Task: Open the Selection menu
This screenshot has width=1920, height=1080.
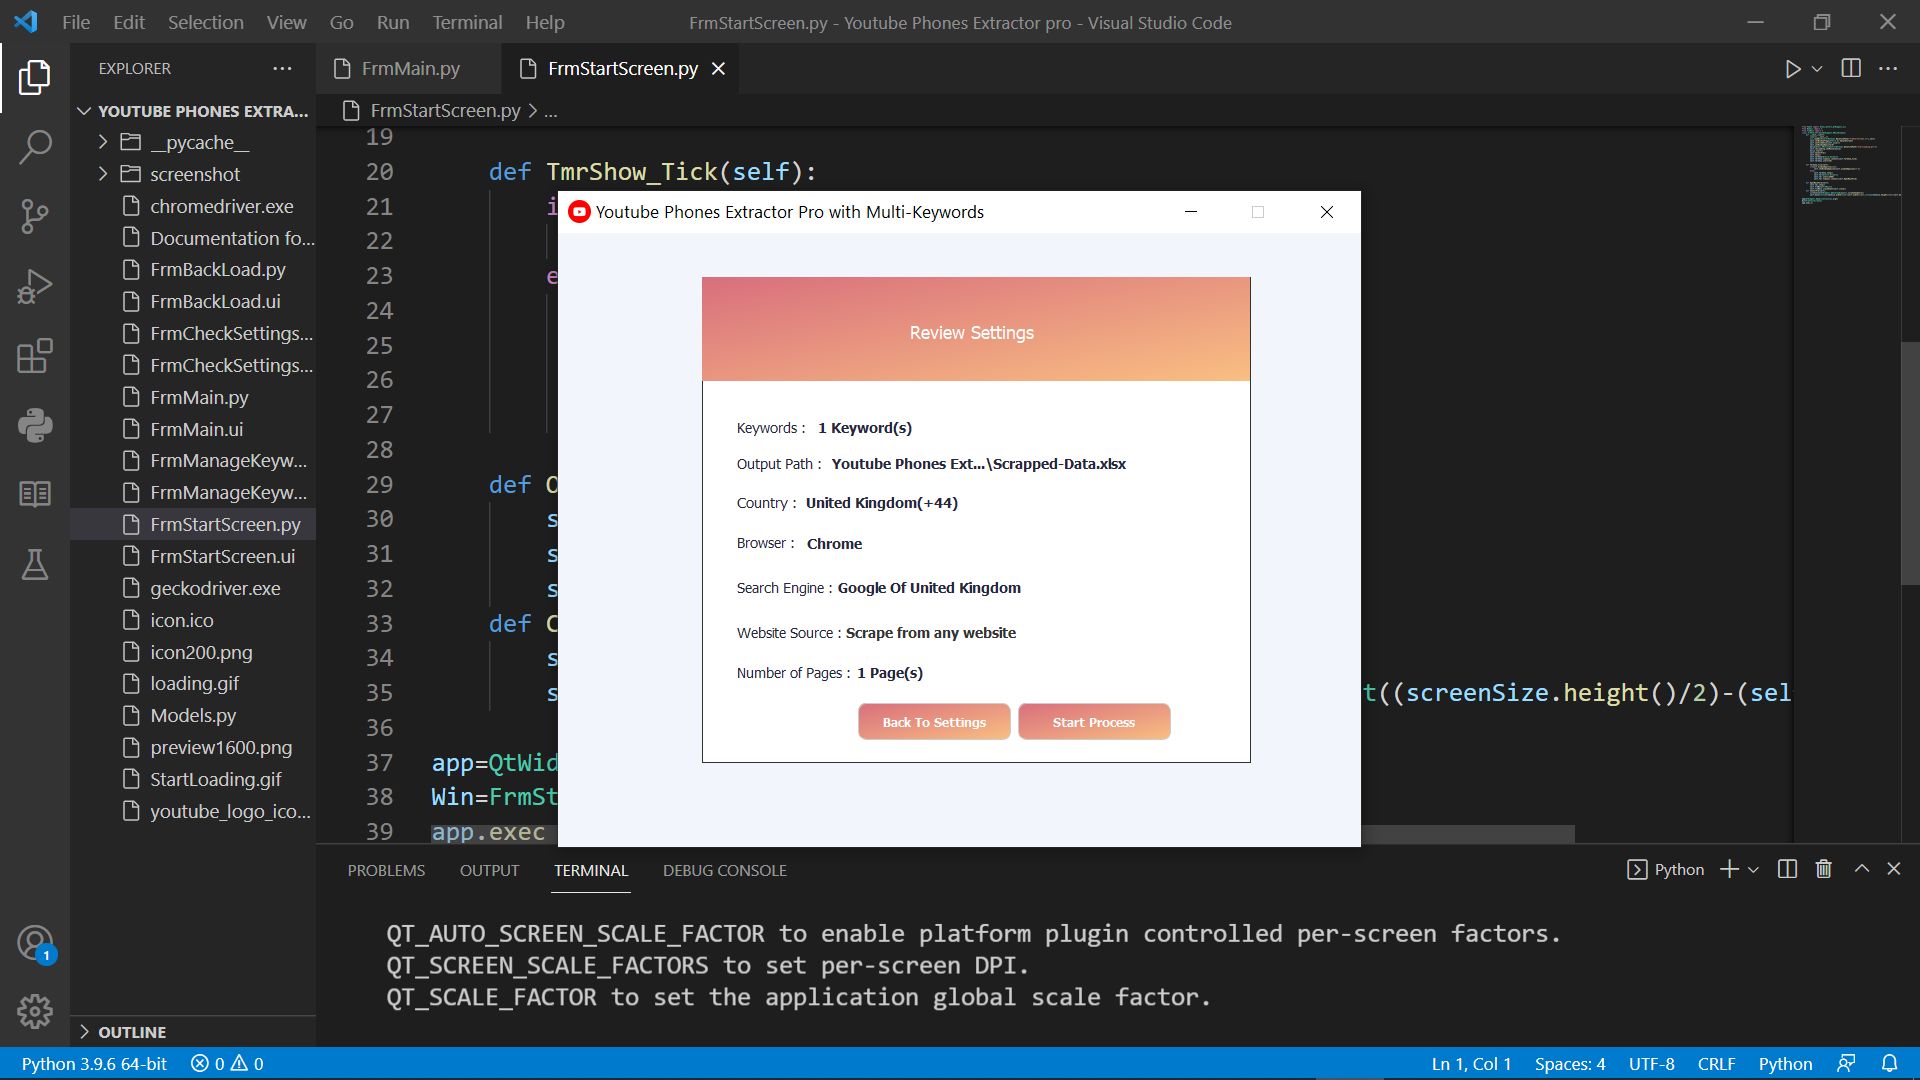Action: coord(205,22)
